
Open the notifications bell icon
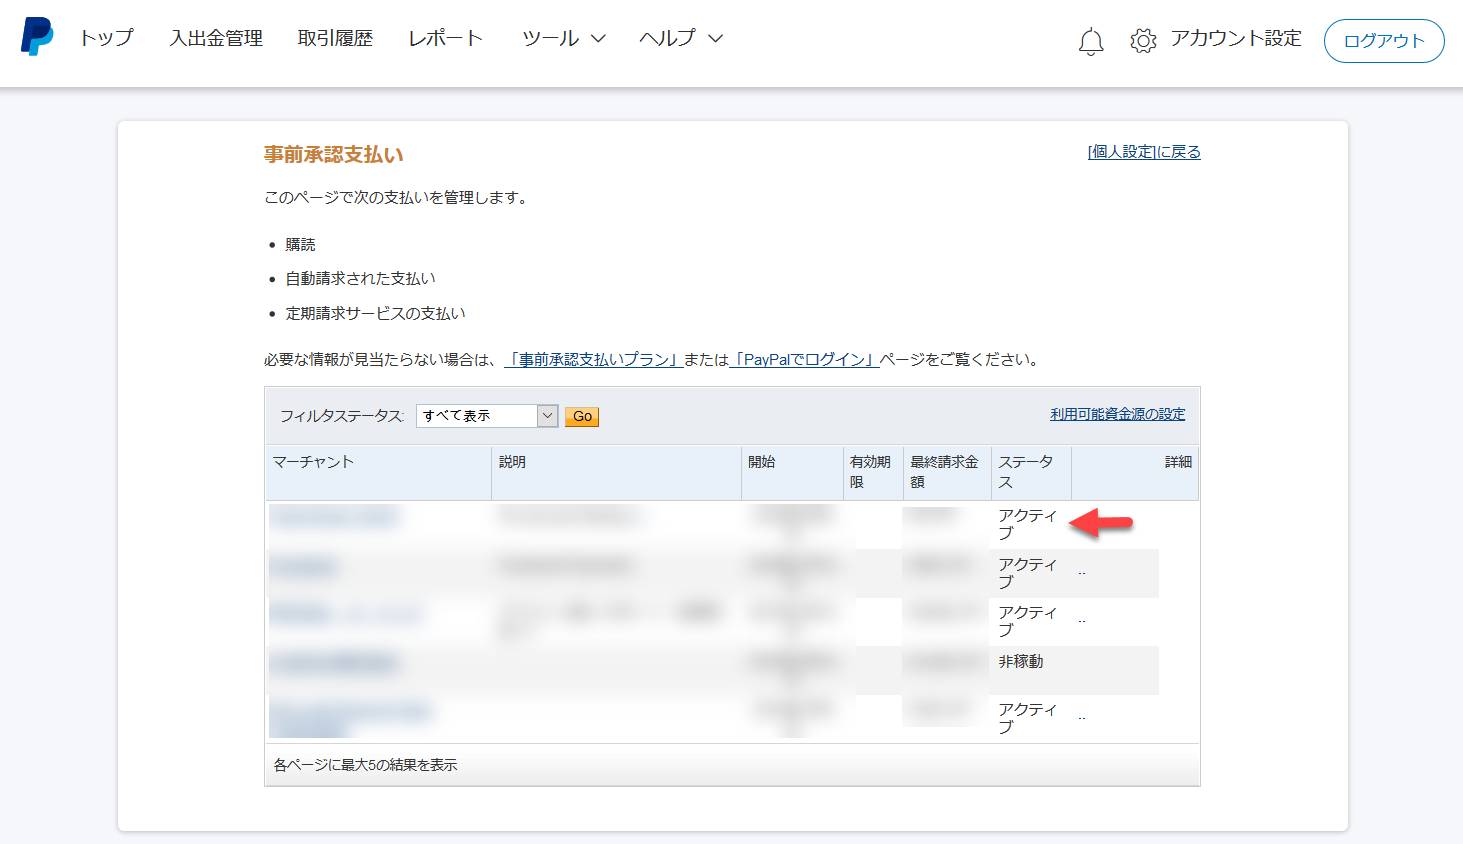click(x=1091, y=41)
